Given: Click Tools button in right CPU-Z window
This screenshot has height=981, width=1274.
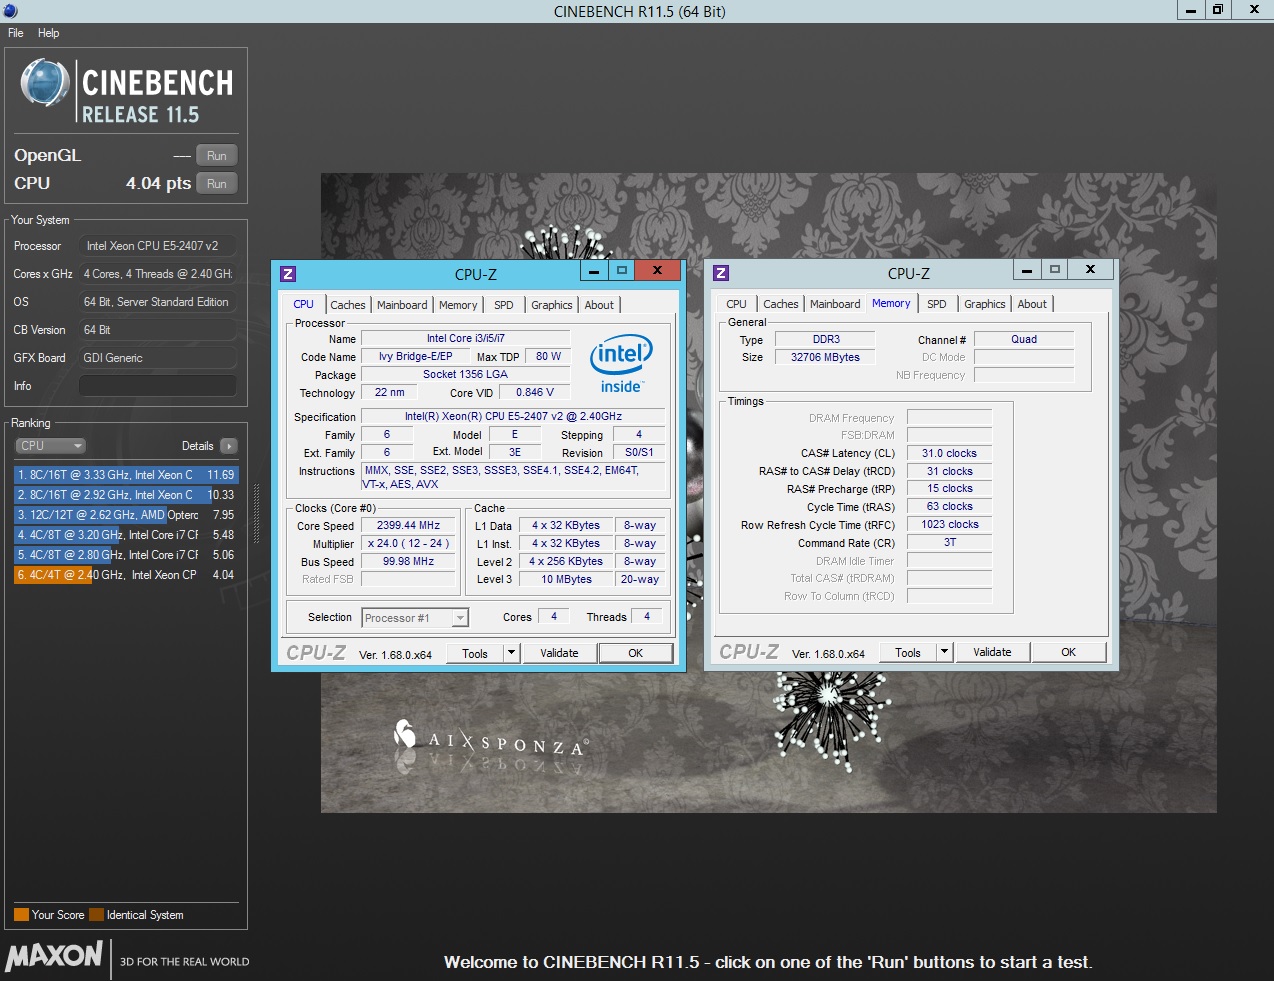Looking at the screenshot, I should (908, 652).
